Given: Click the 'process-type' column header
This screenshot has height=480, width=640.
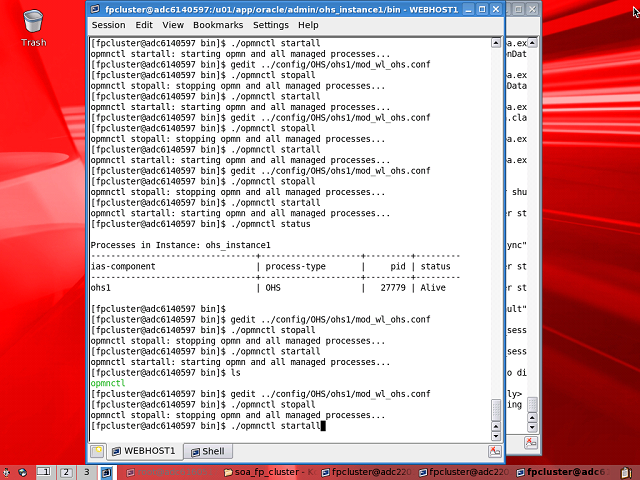Looking at the screenshot, I should click(296, 267).
